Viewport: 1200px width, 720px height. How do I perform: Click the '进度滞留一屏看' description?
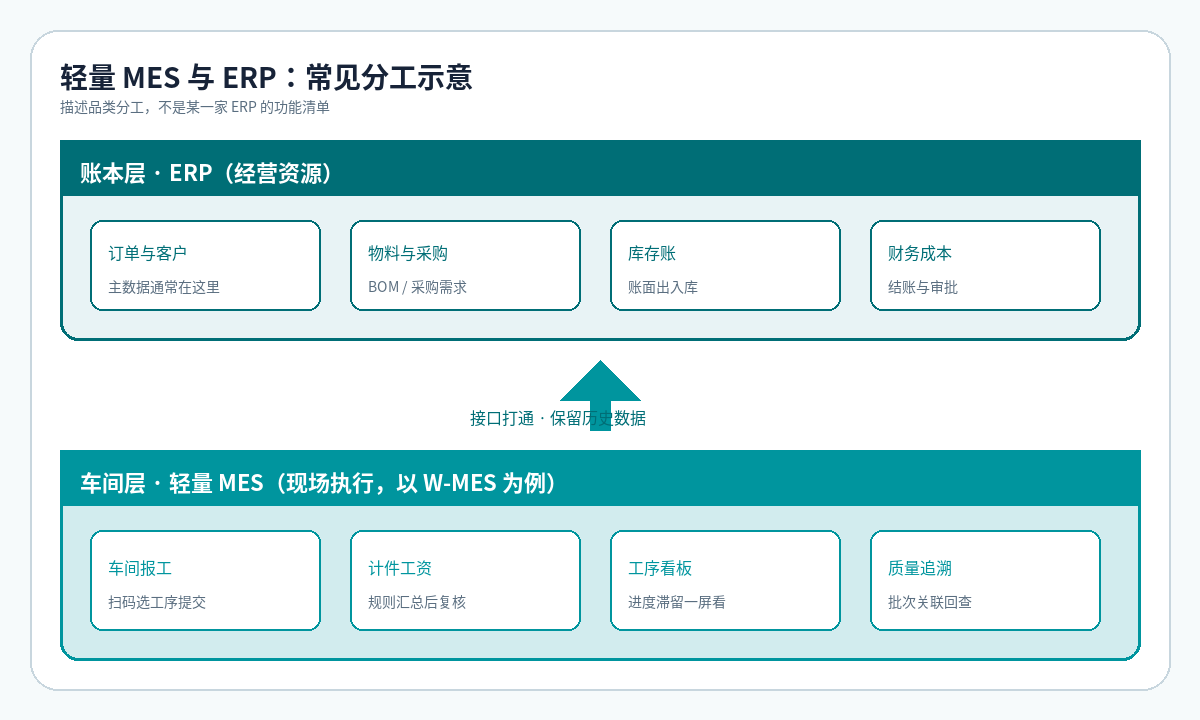point(677,602)
